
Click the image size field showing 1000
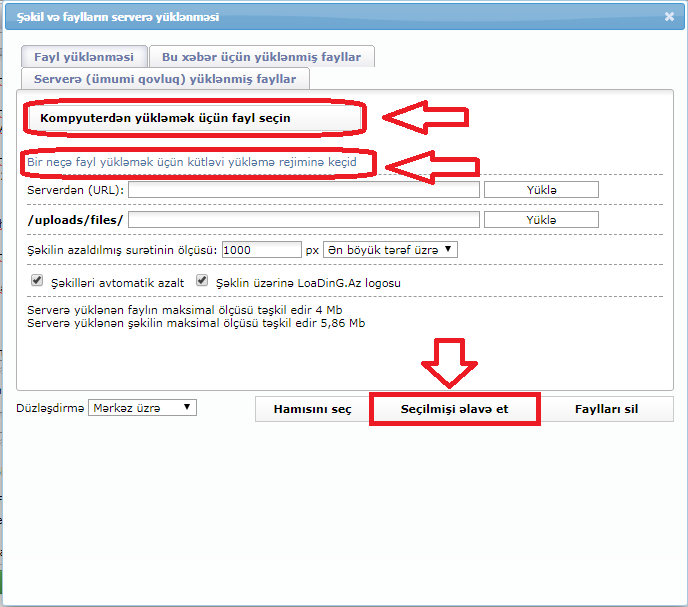(x=261, y=249)
